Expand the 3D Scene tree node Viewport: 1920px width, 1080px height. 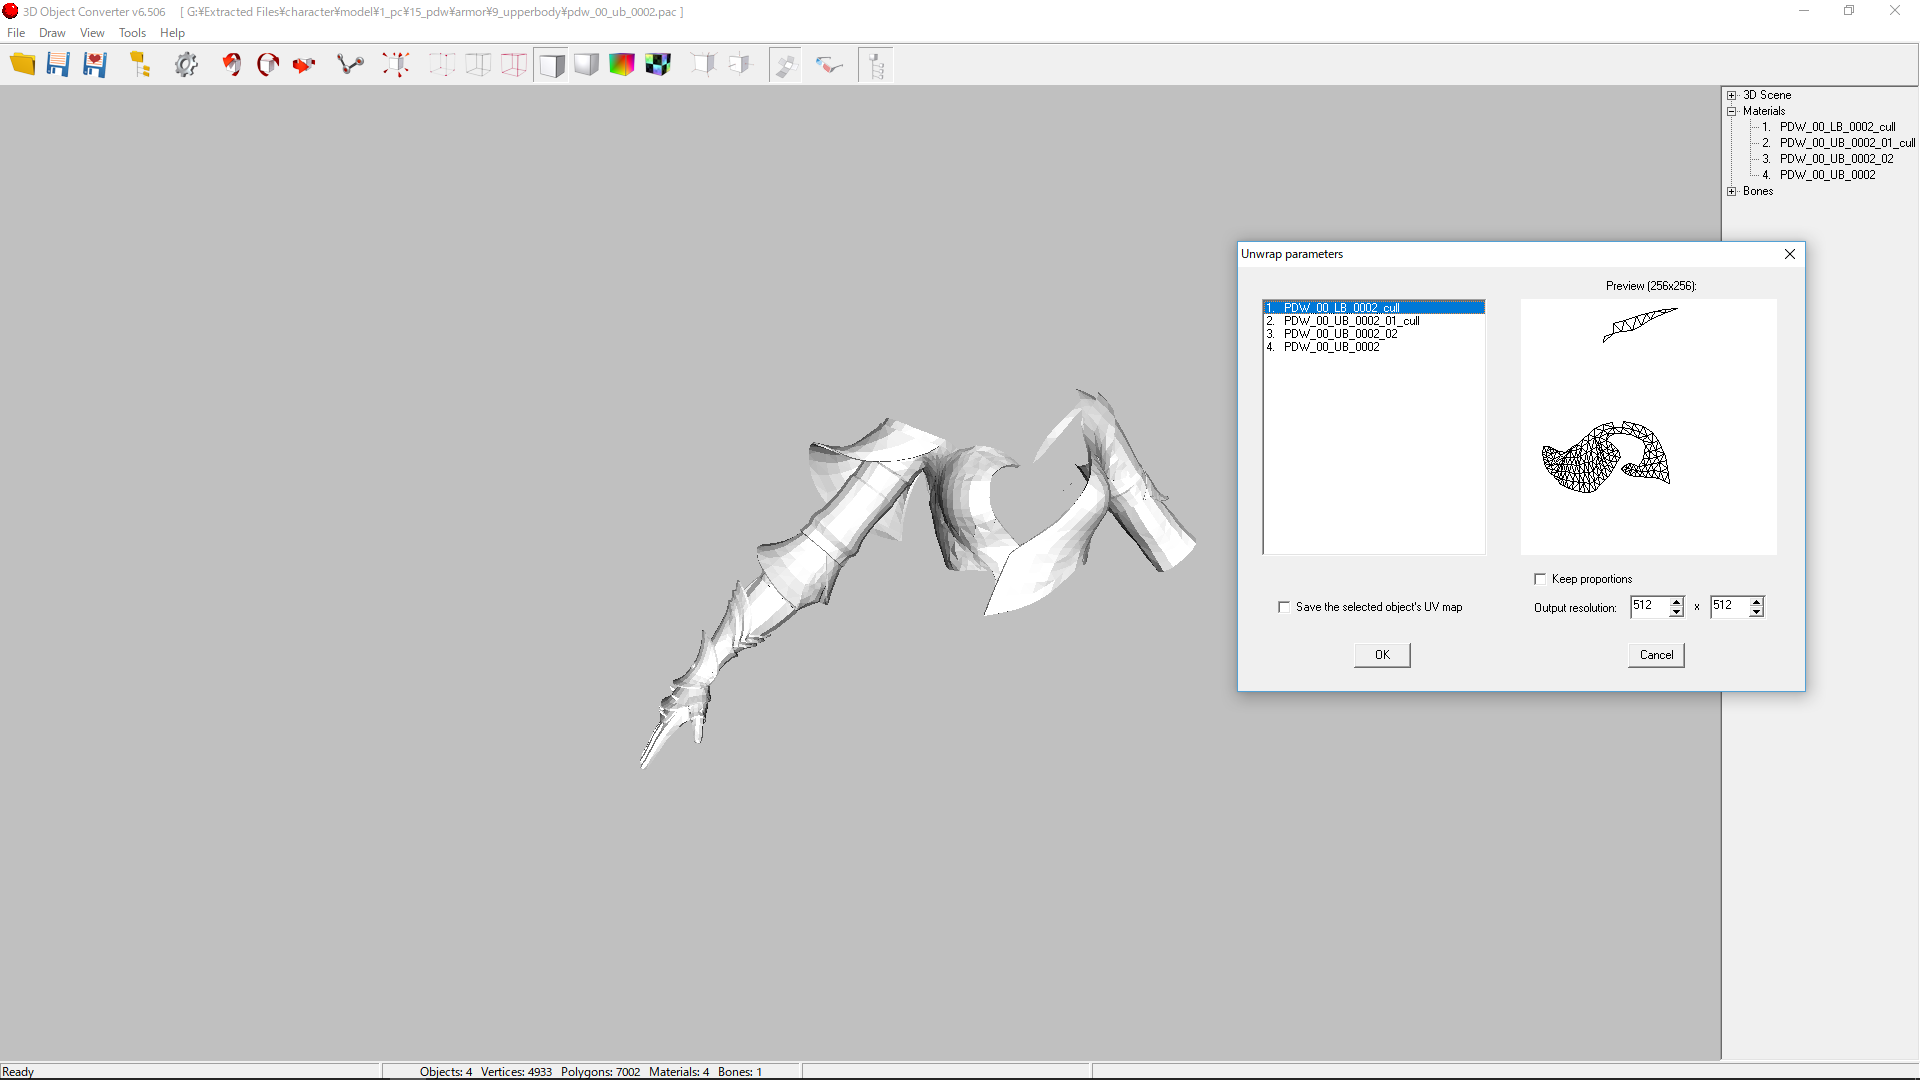point(1732,95)
